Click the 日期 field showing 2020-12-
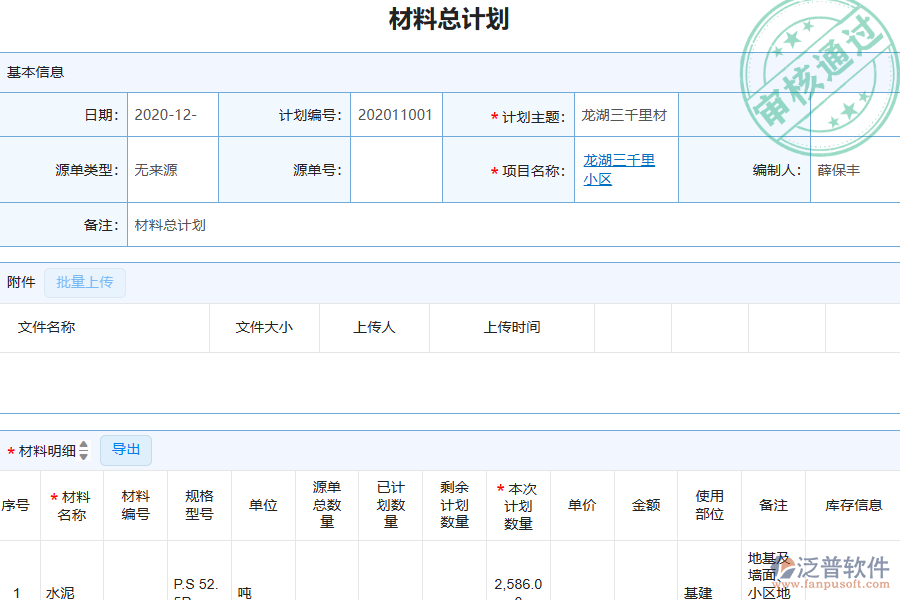 [172, 115]
